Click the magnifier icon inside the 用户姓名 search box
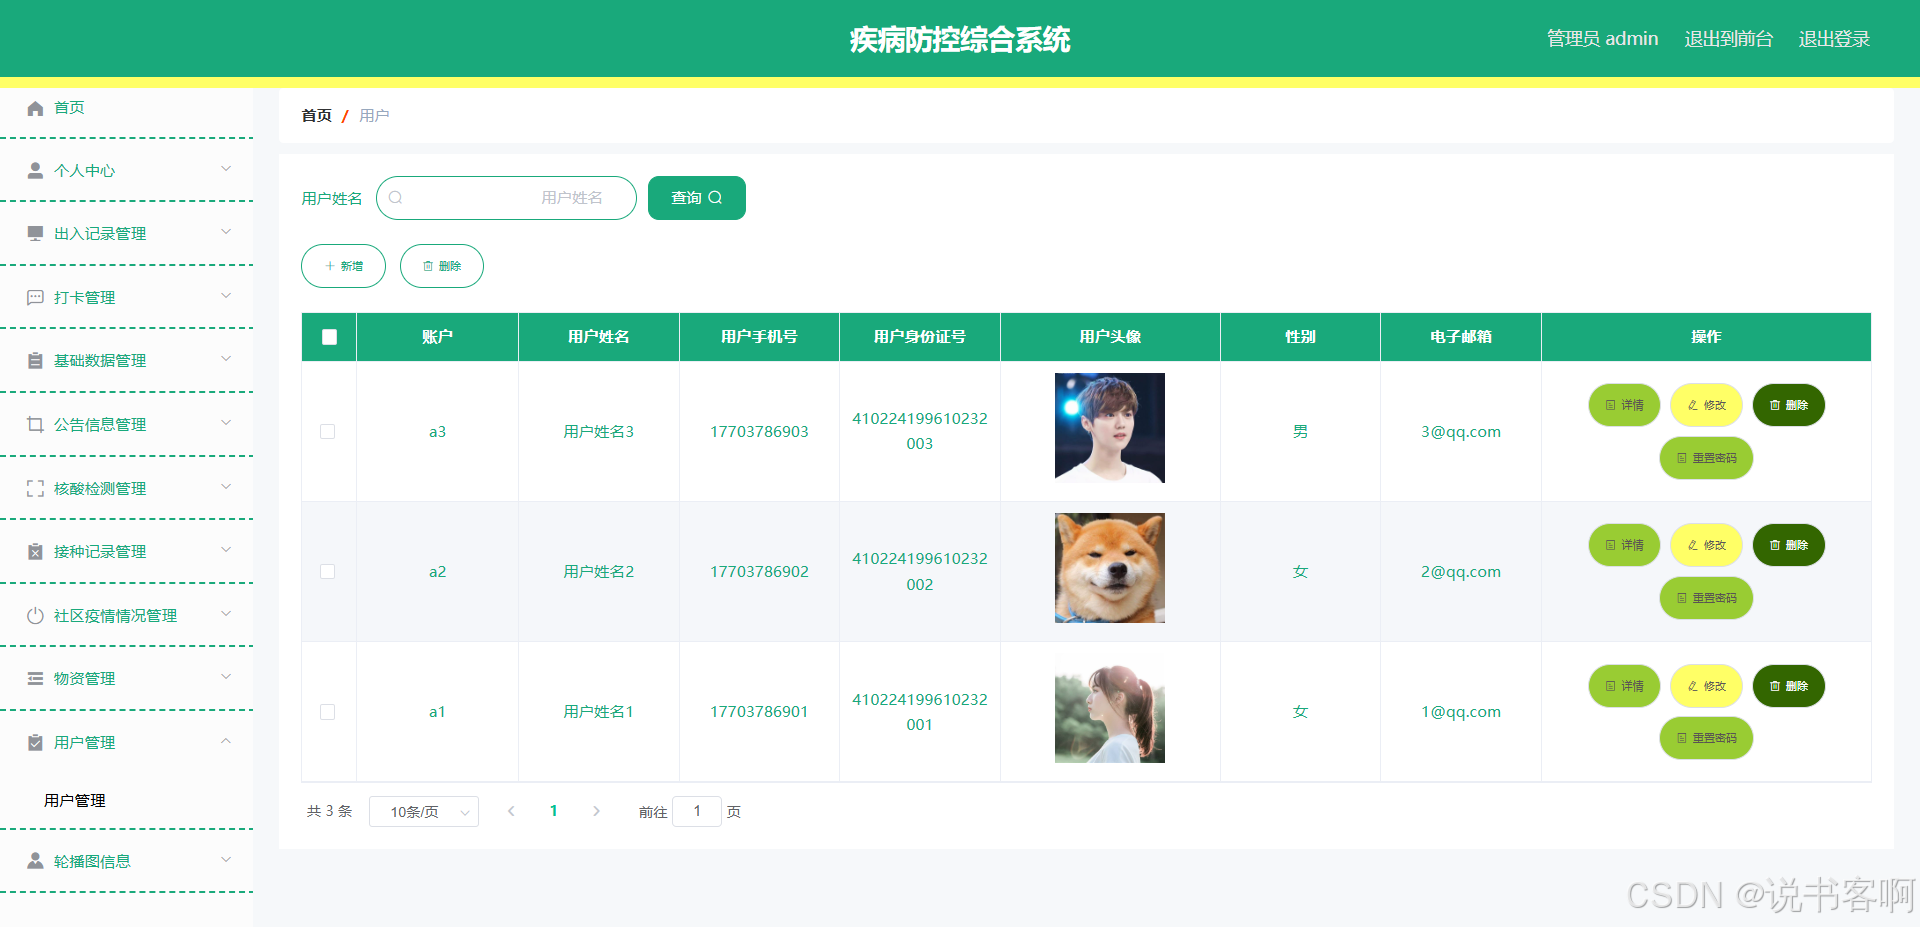The image size is (1920, 927). tap(395, 198)
